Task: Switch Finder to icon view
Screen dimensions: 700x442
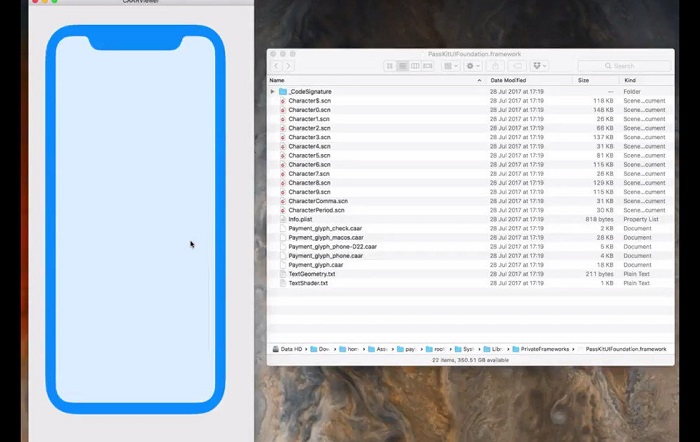Action: click(390, 66)
